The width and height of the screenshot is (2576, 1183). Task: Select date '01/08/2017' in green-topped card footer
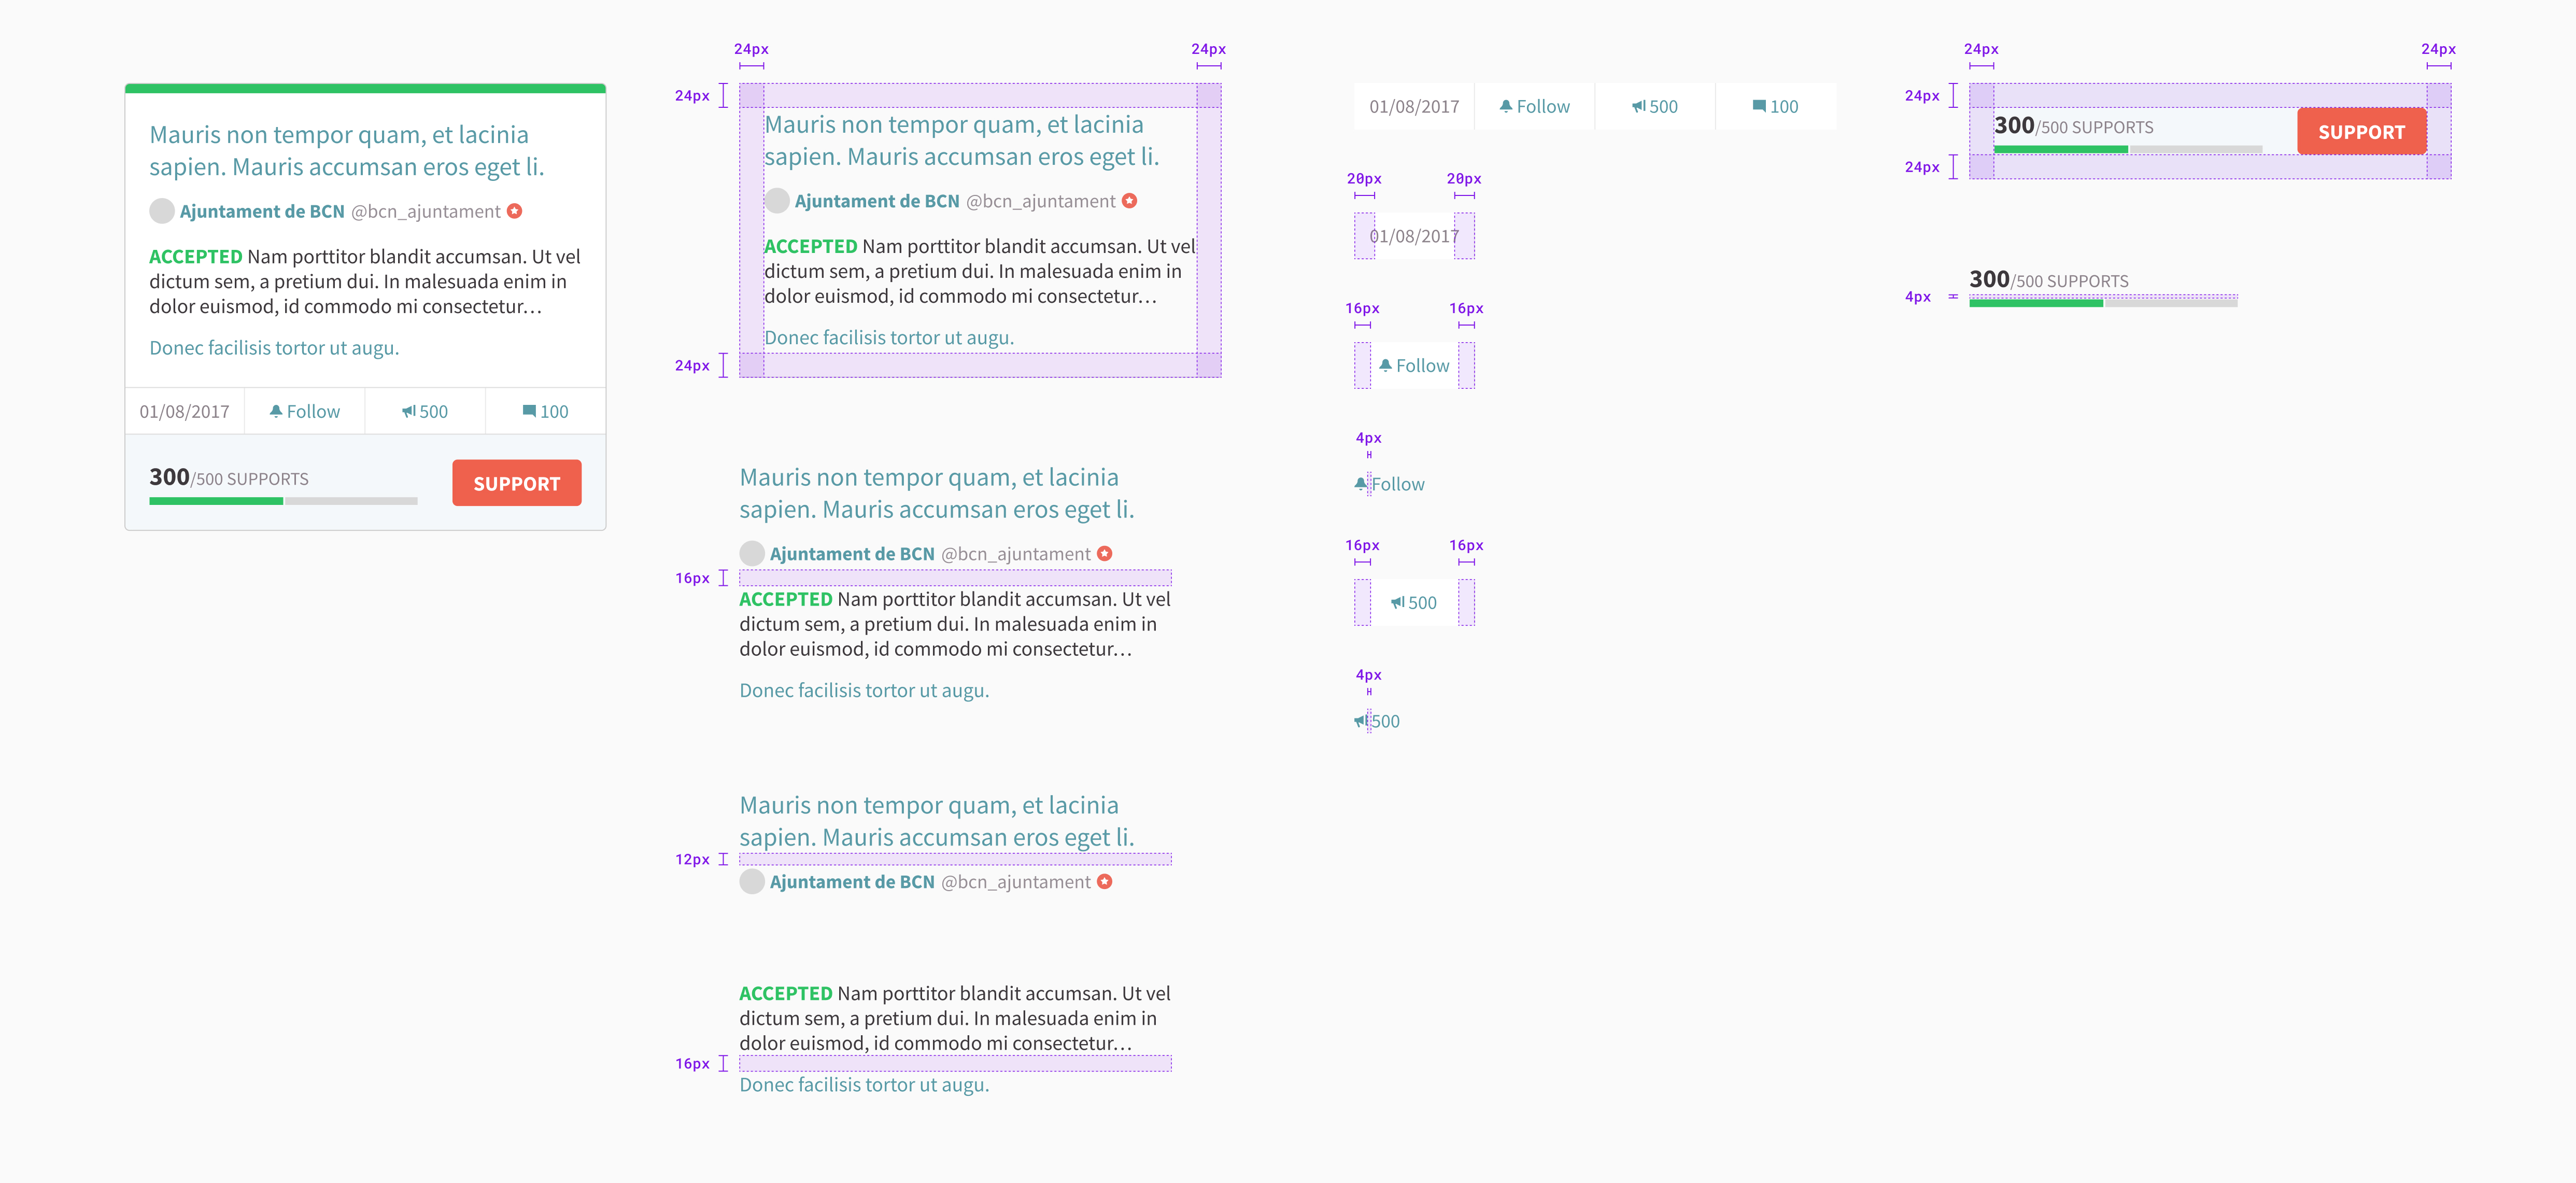(x=184, y=411)
